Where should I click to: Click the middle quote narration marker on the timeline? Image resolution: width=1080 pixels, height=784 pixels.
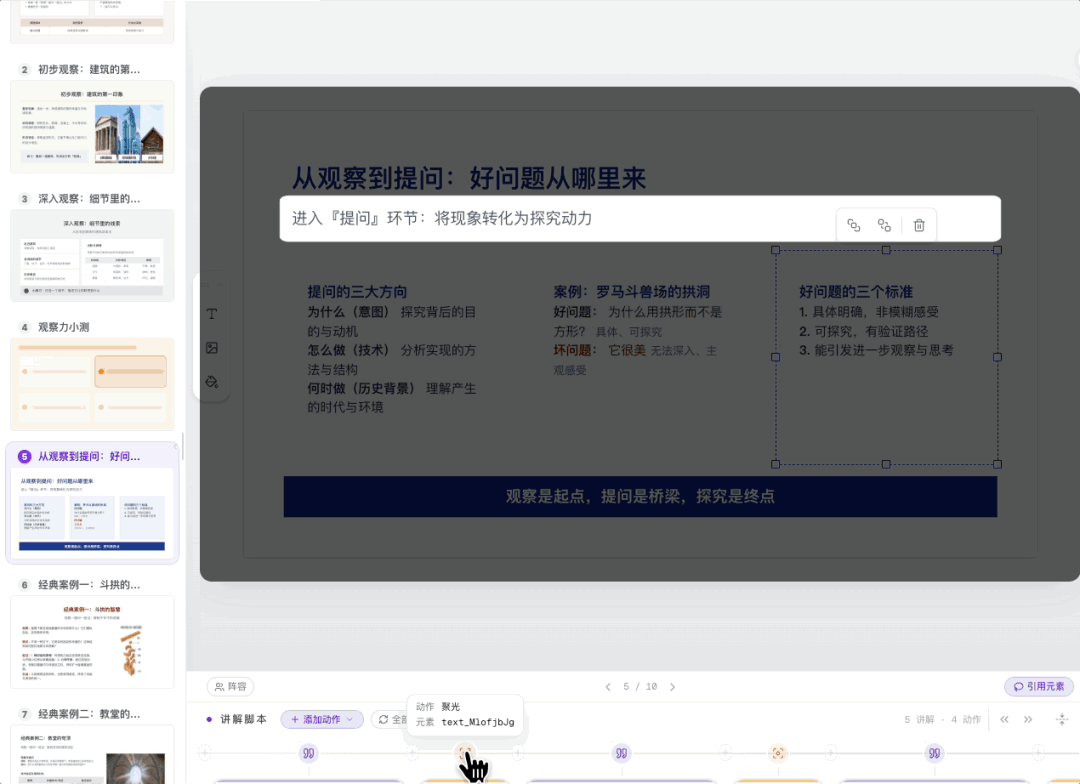621,753
